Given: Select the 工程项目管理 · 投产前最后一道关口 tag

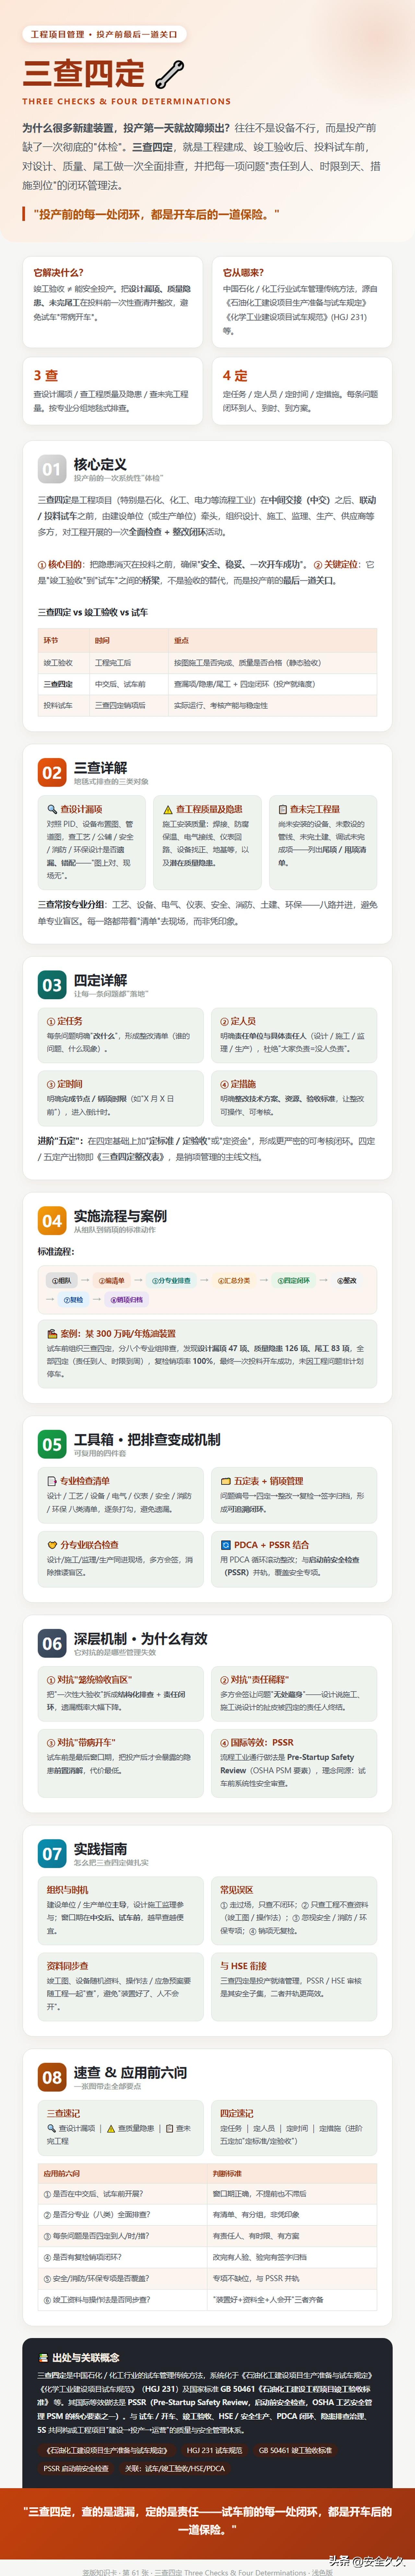Looking at the screenshot, I should [104, 34].
